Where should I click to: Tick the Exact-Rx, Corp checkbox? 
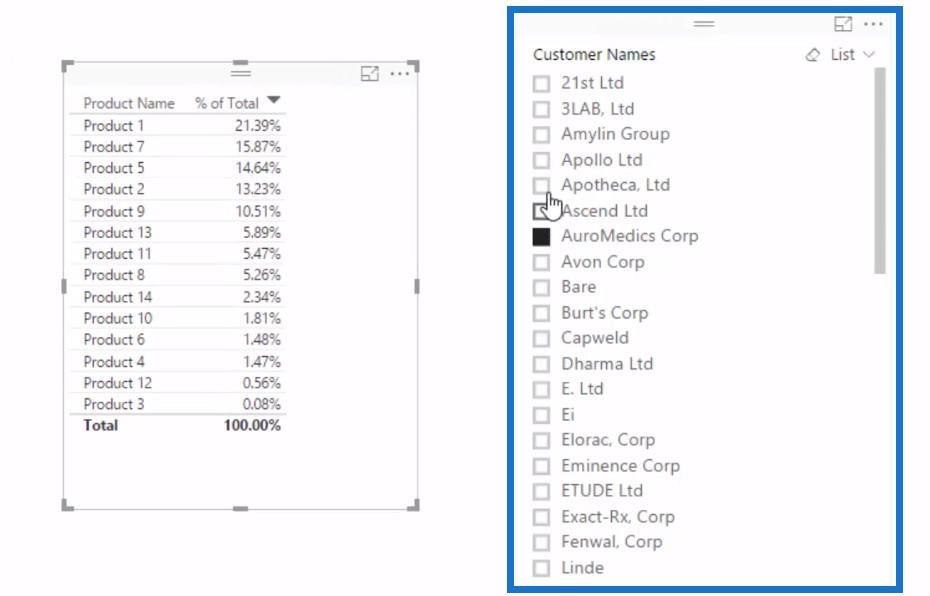tap(541, 517)
